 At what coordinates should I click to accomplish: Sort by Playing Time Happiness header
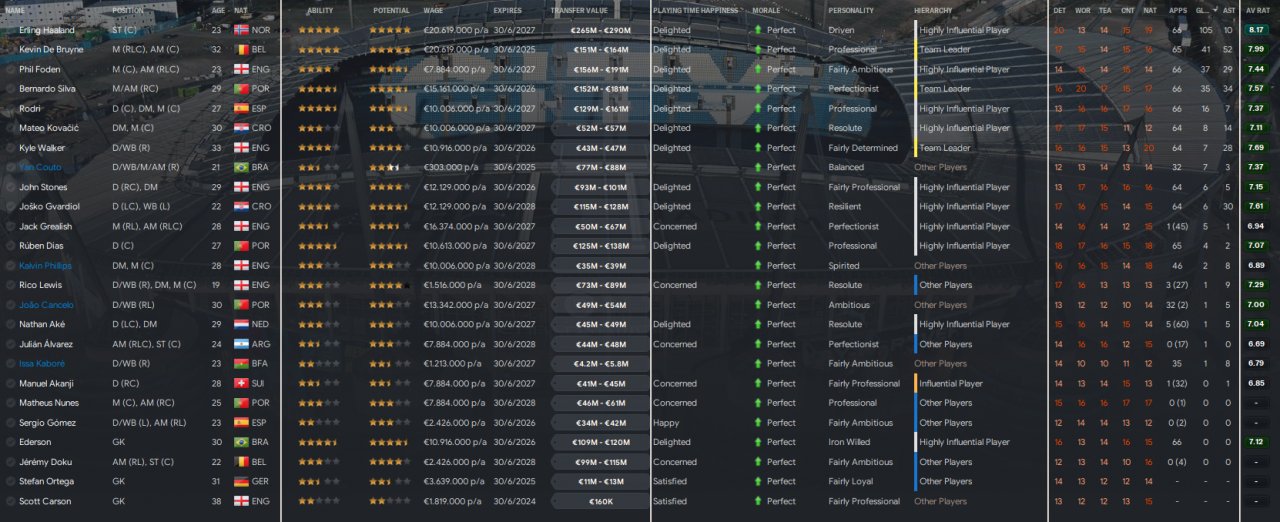coord(695,10)
